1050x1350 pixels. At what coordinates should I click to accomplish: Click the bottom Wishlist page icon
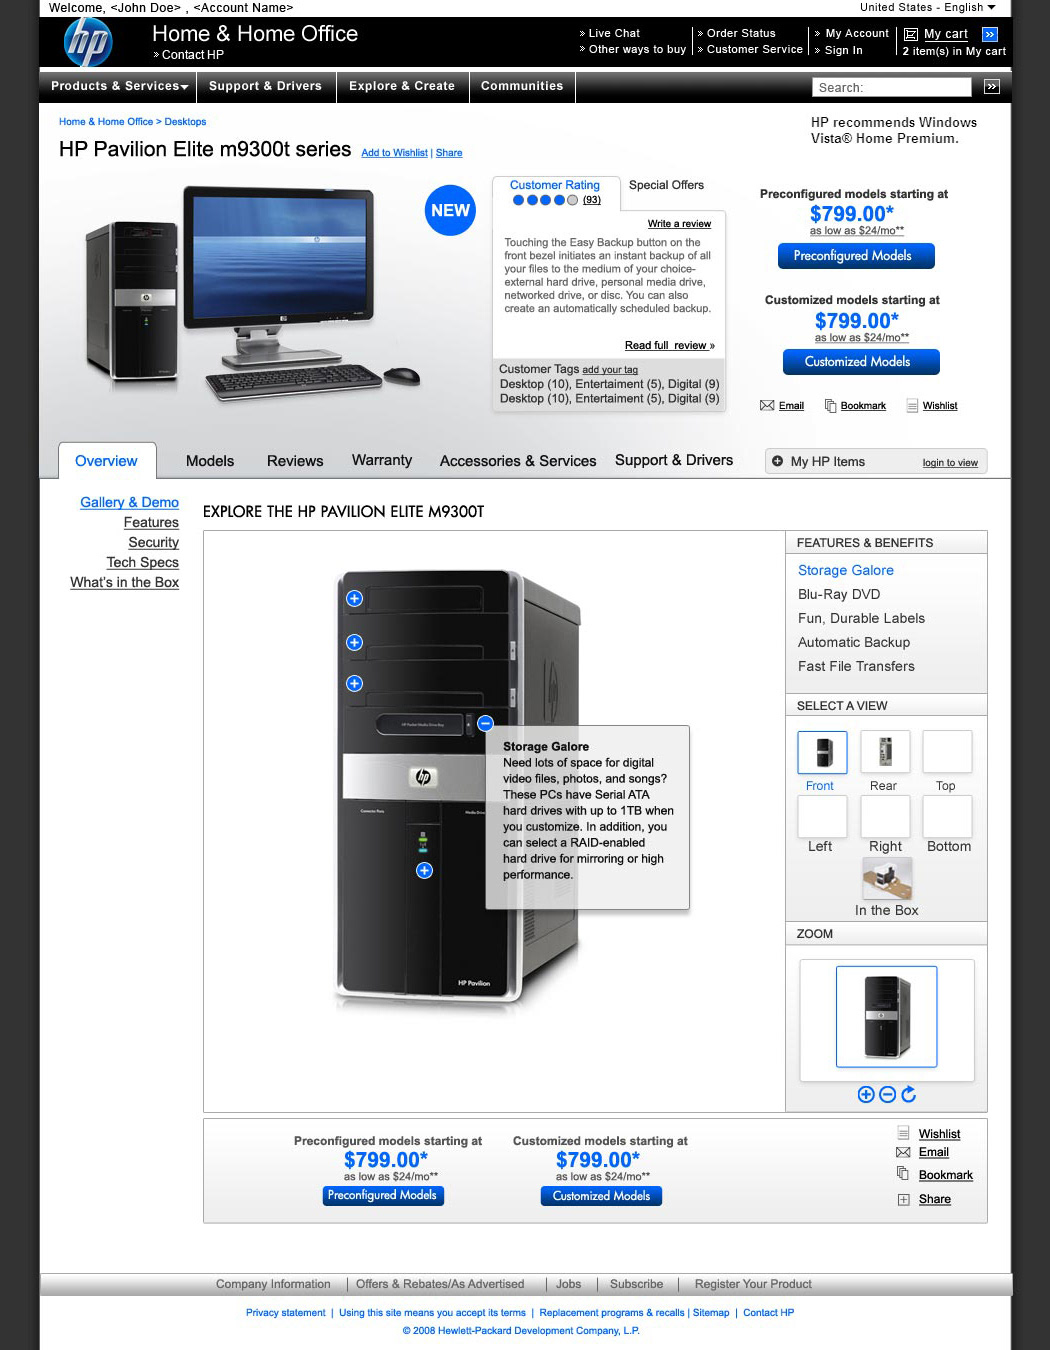903,1133
